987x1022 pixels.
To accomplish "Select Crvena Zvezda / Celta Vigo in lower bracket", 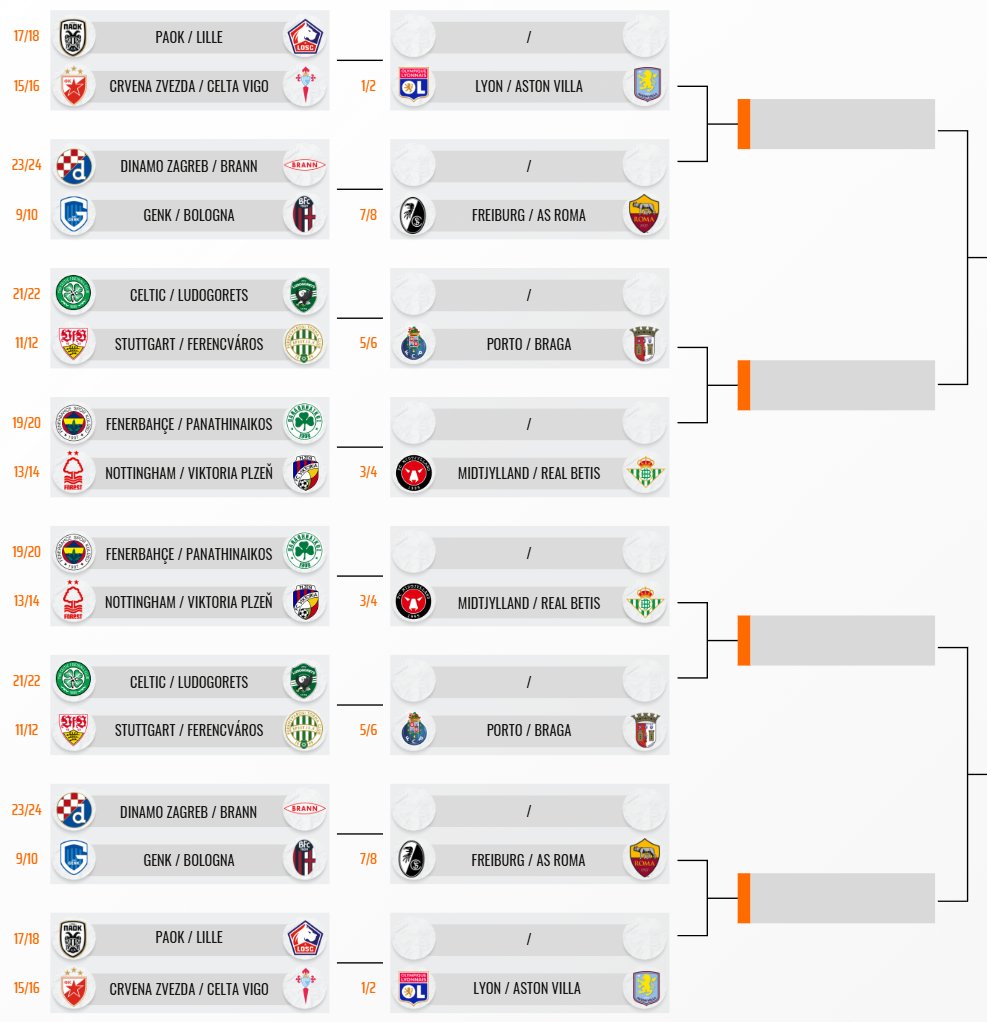I will tap(189, 989).
